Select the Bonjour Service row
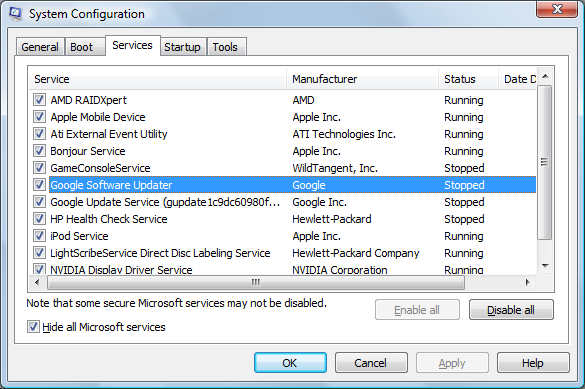The height and width of the screenshot is (389, 585). (x=283, y=151)
